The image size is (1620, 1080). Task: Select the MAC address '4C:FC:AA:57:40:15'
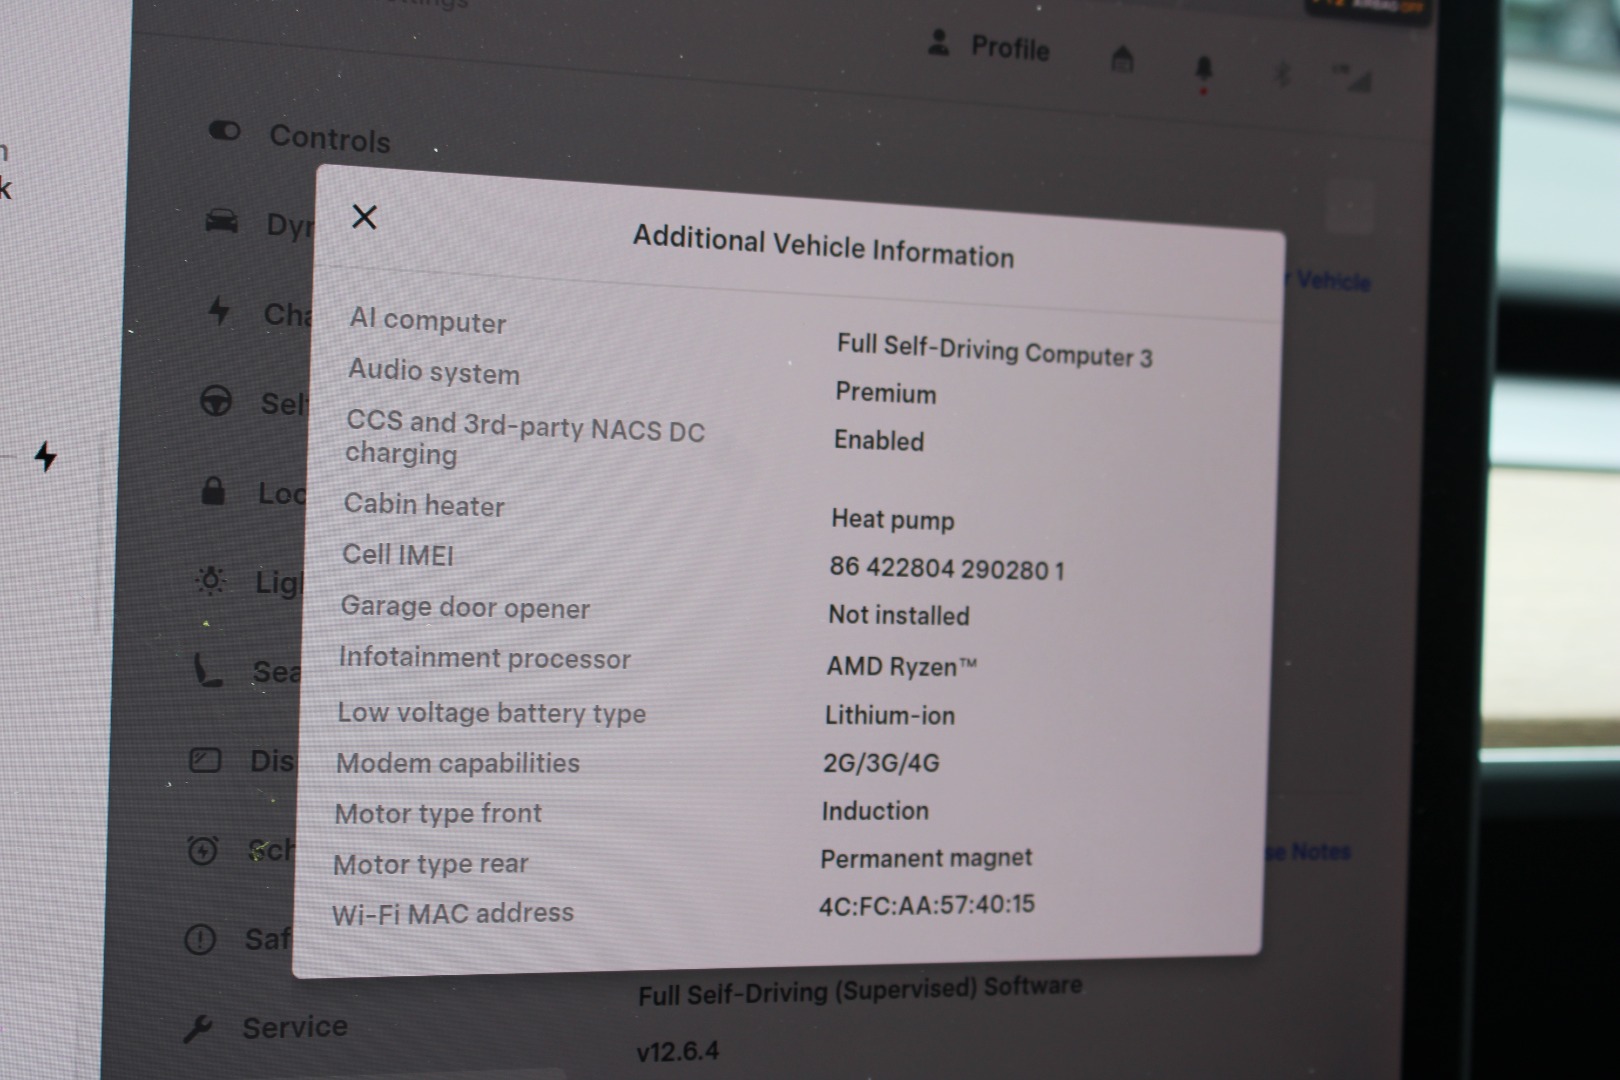coord(927,905)
